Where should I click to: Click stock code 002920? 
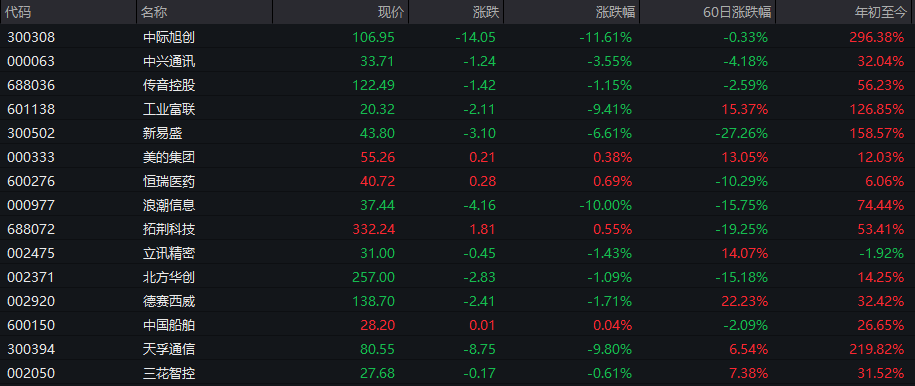click(x=31, y=301)
